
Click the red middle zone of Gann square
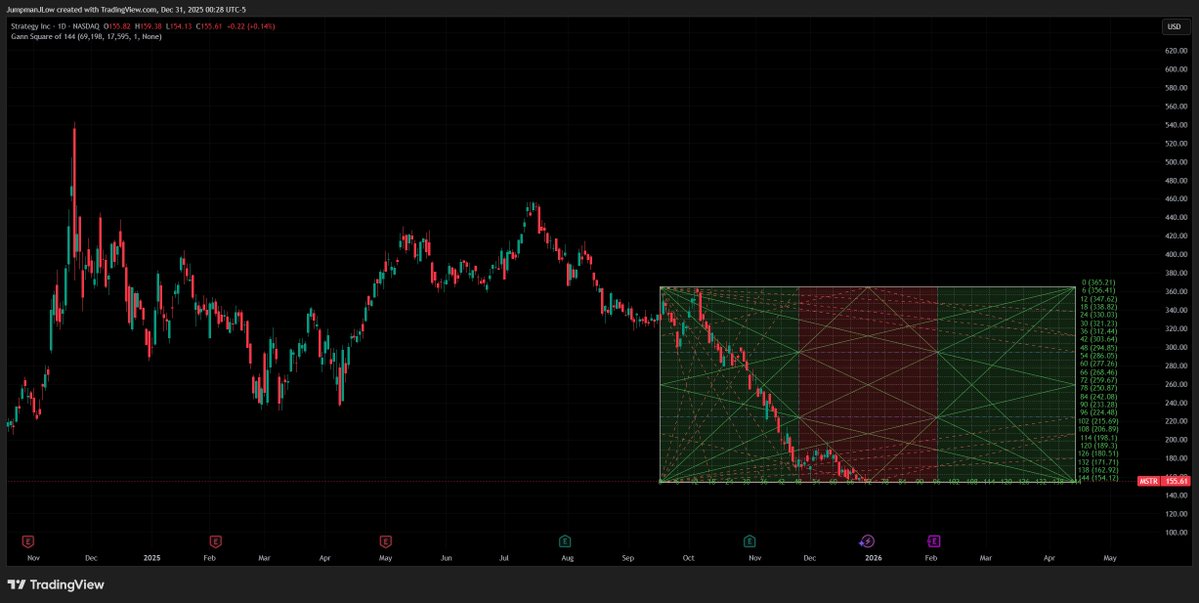pyautogui.click(x=867, y=384)
